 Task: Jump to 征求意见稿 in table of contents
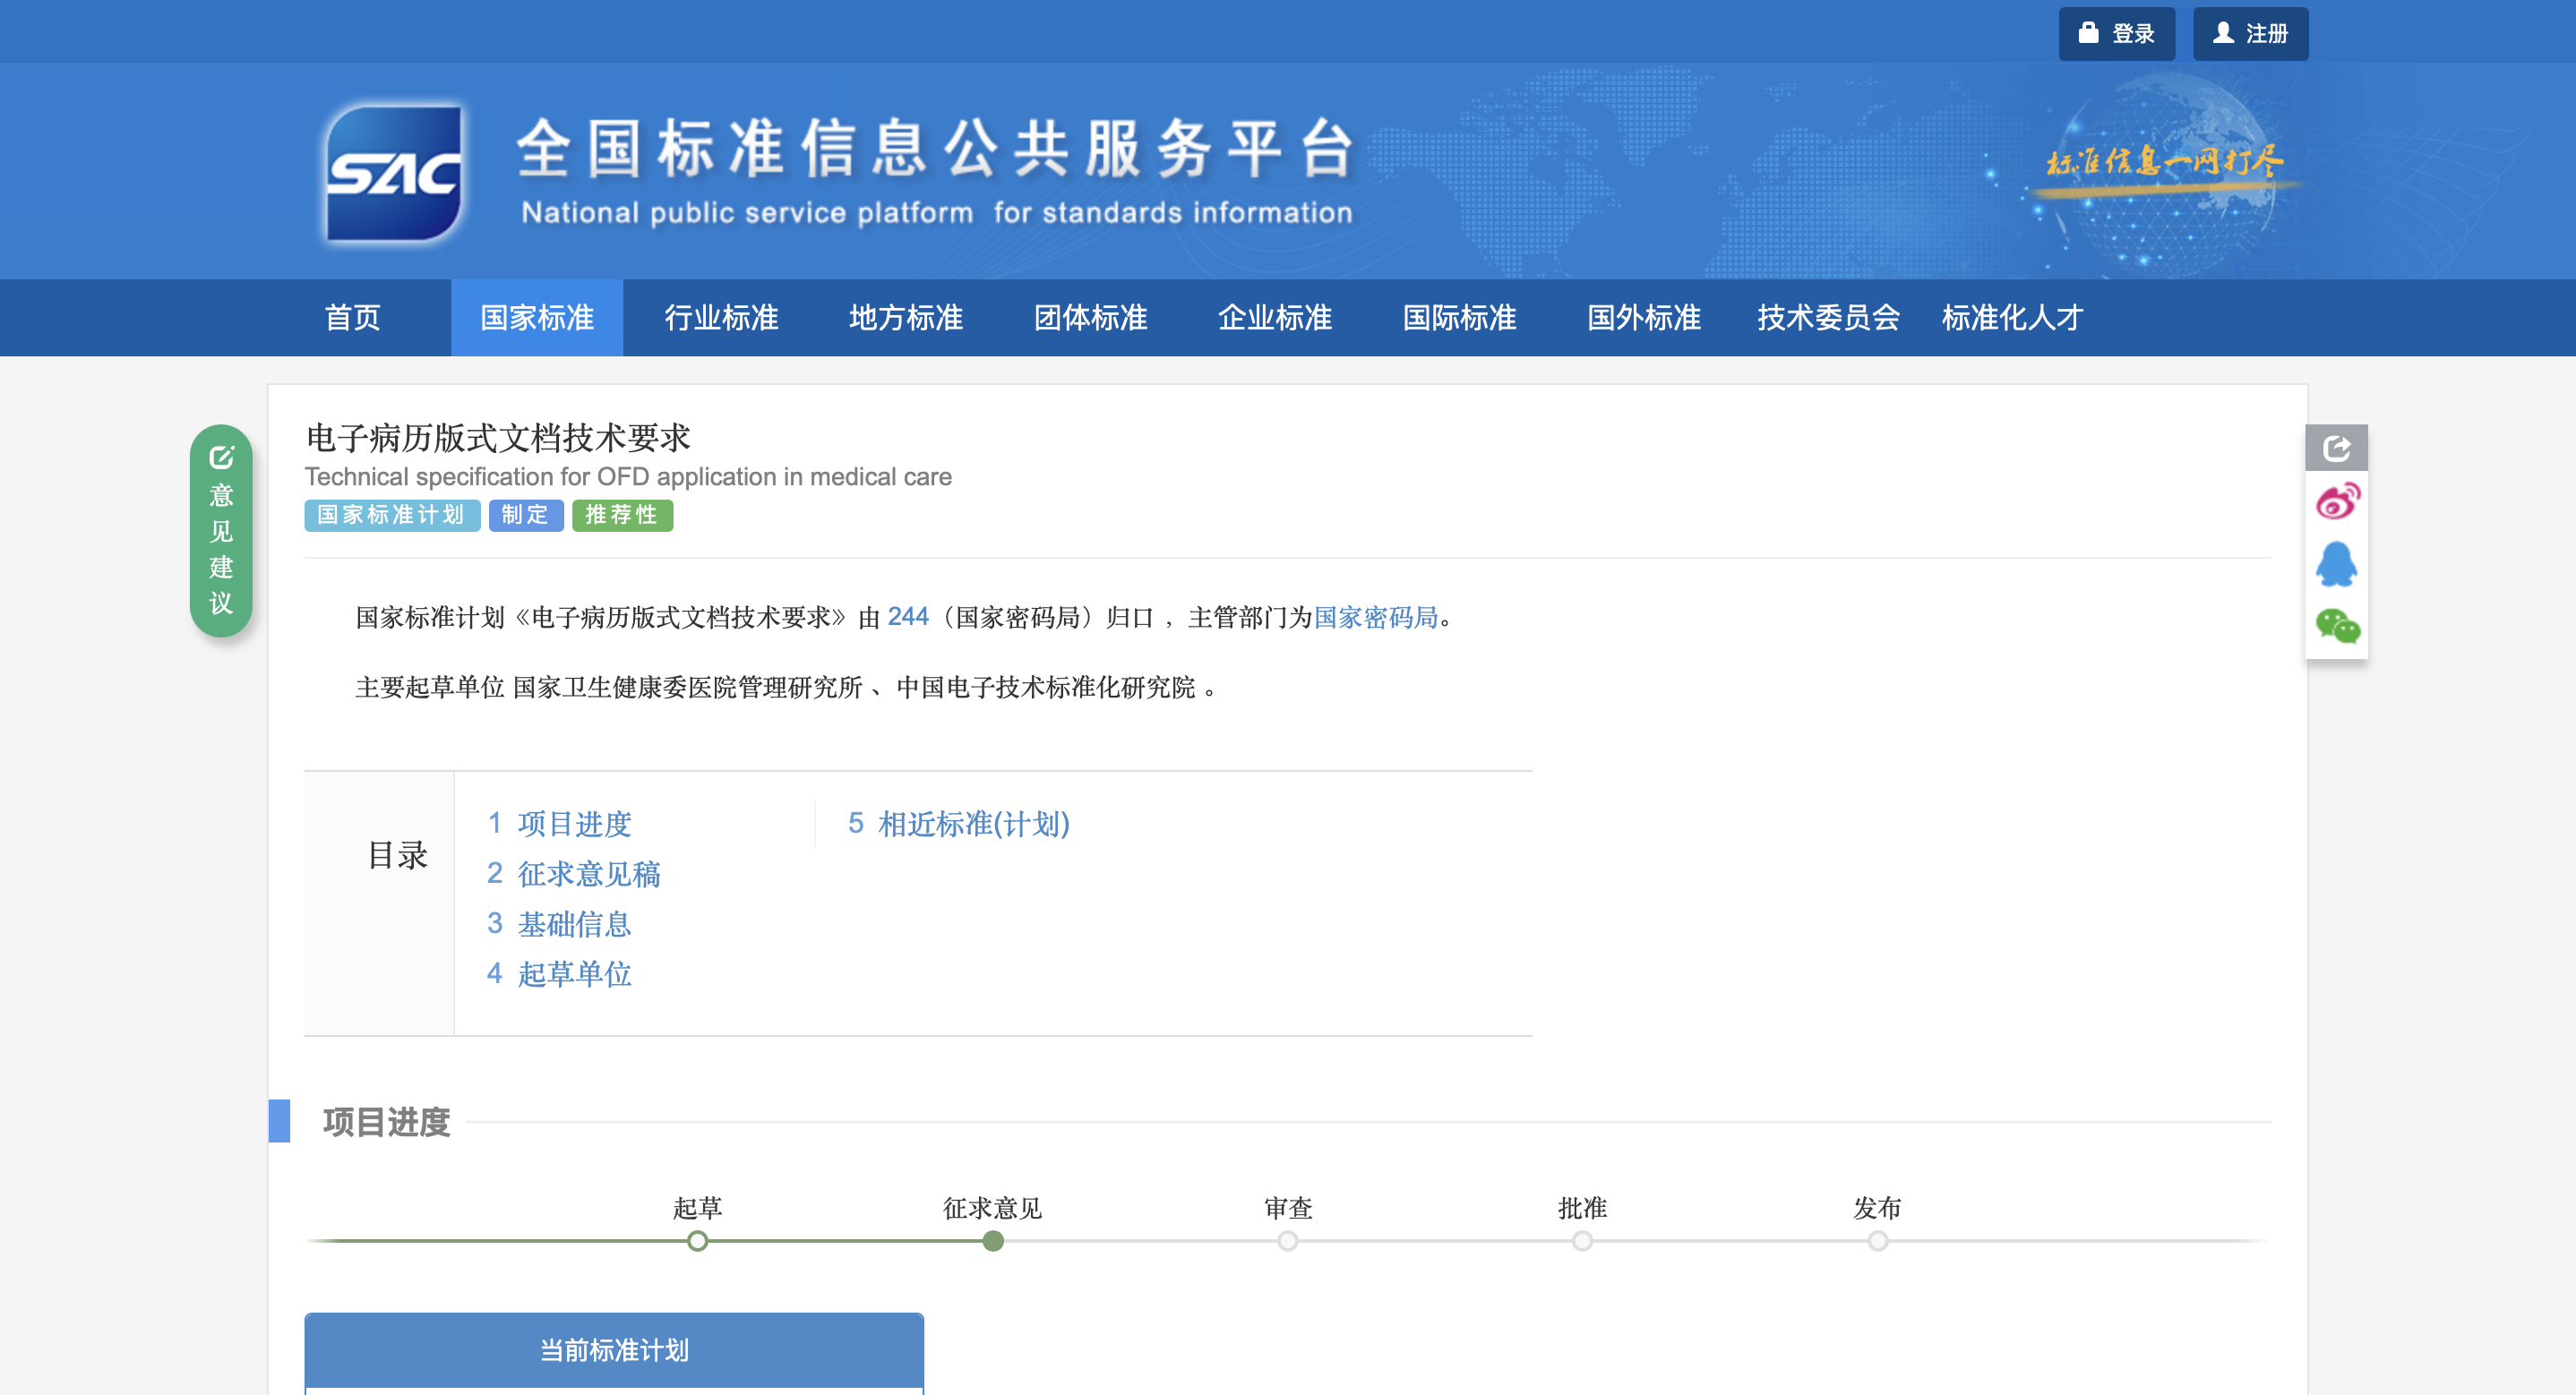coord(588,873)
